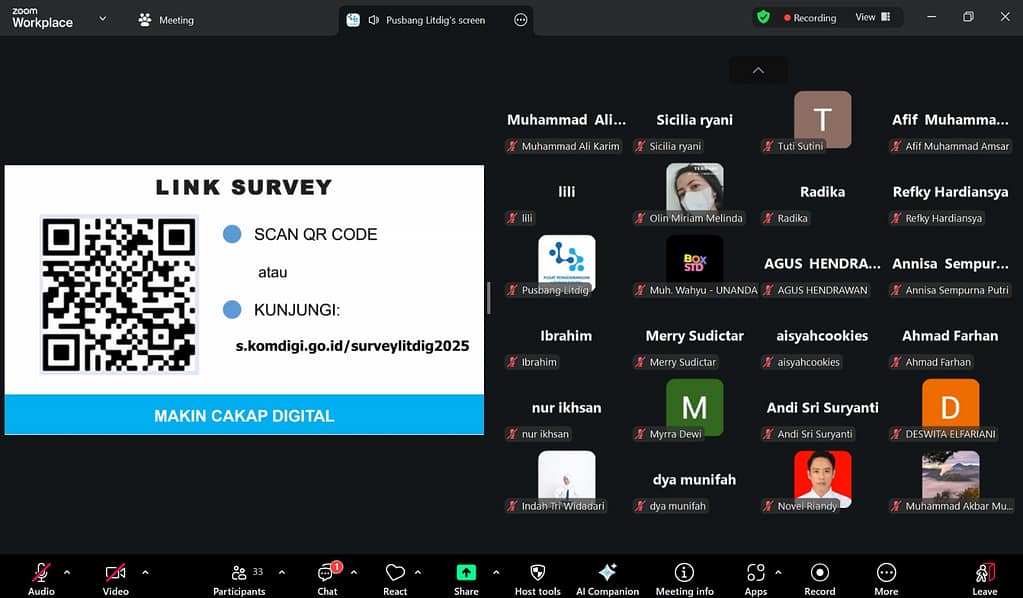Open the React emoji menu

(395, 577)
